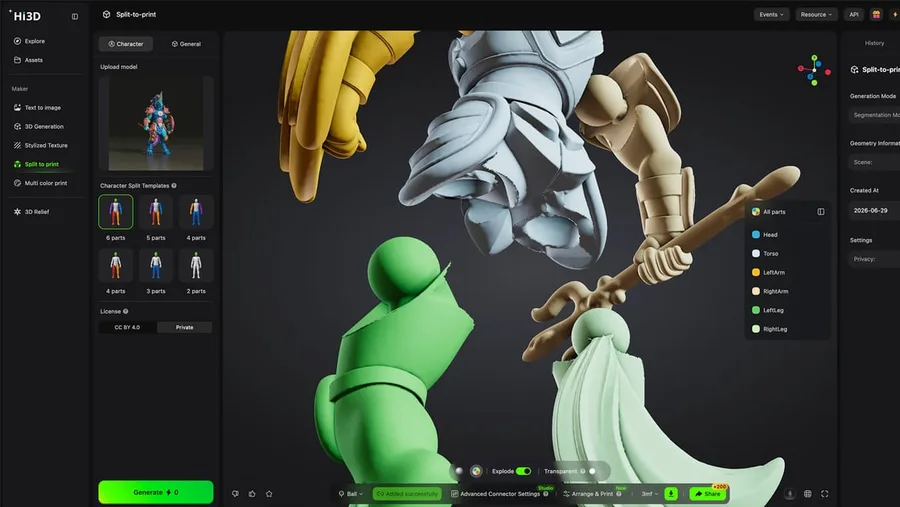The width and height of the screenshot is (900, 507).
Task: Select the orange-legged 4 parts template
Action: click(x=115, y=265)
